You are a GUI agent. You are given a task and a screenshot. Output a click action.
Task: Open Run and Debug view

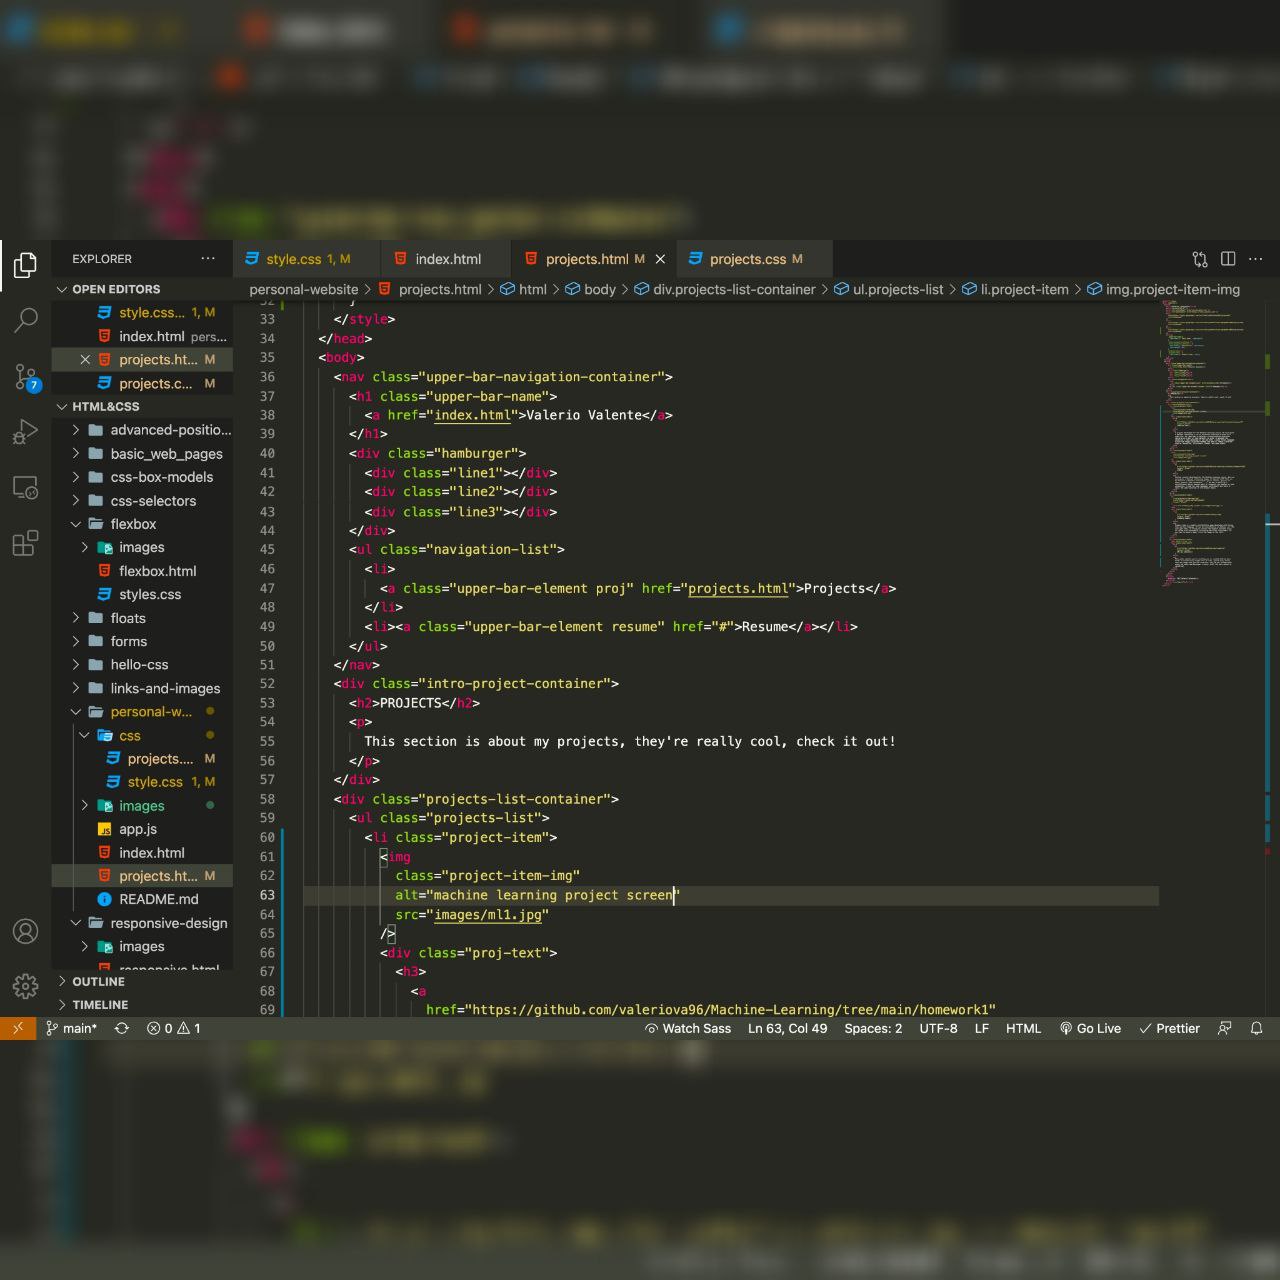pyautogui.click(x=26, y=432)
